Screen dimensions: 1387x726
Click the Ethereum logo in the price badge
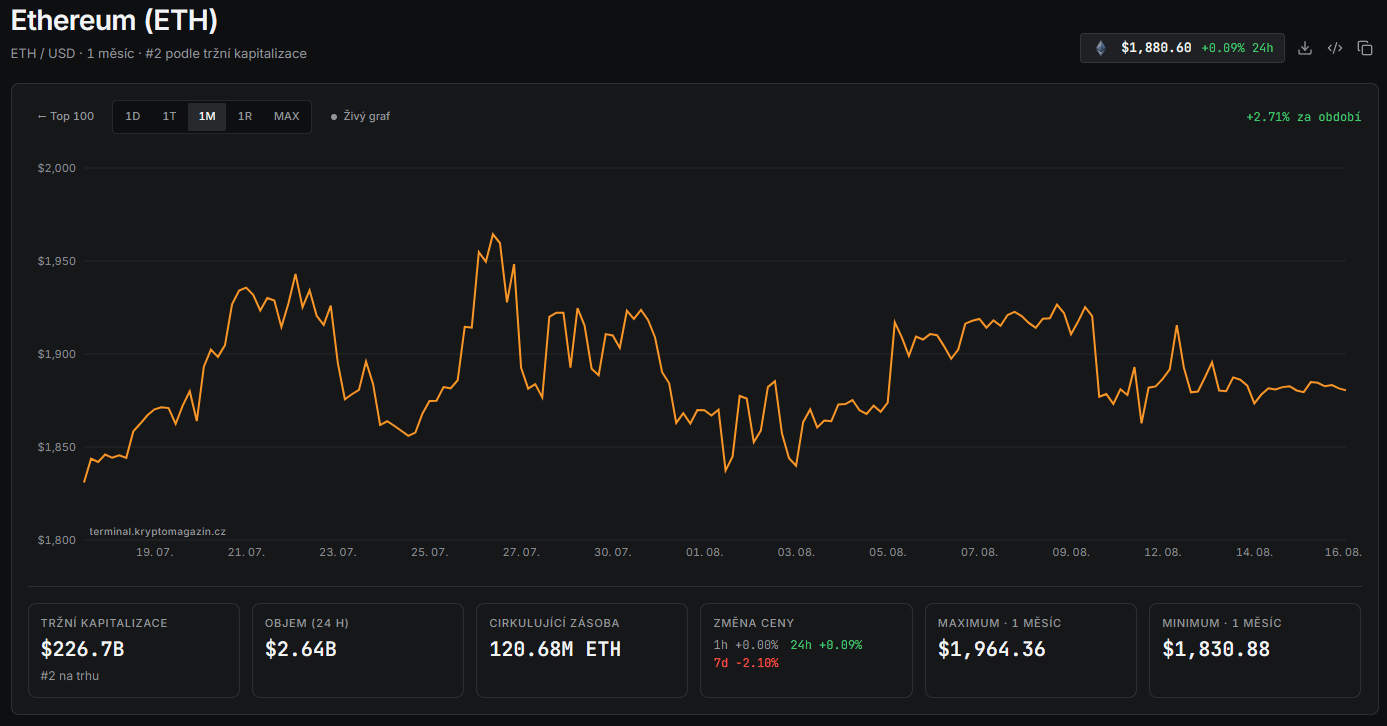[x=1101, y=48]
